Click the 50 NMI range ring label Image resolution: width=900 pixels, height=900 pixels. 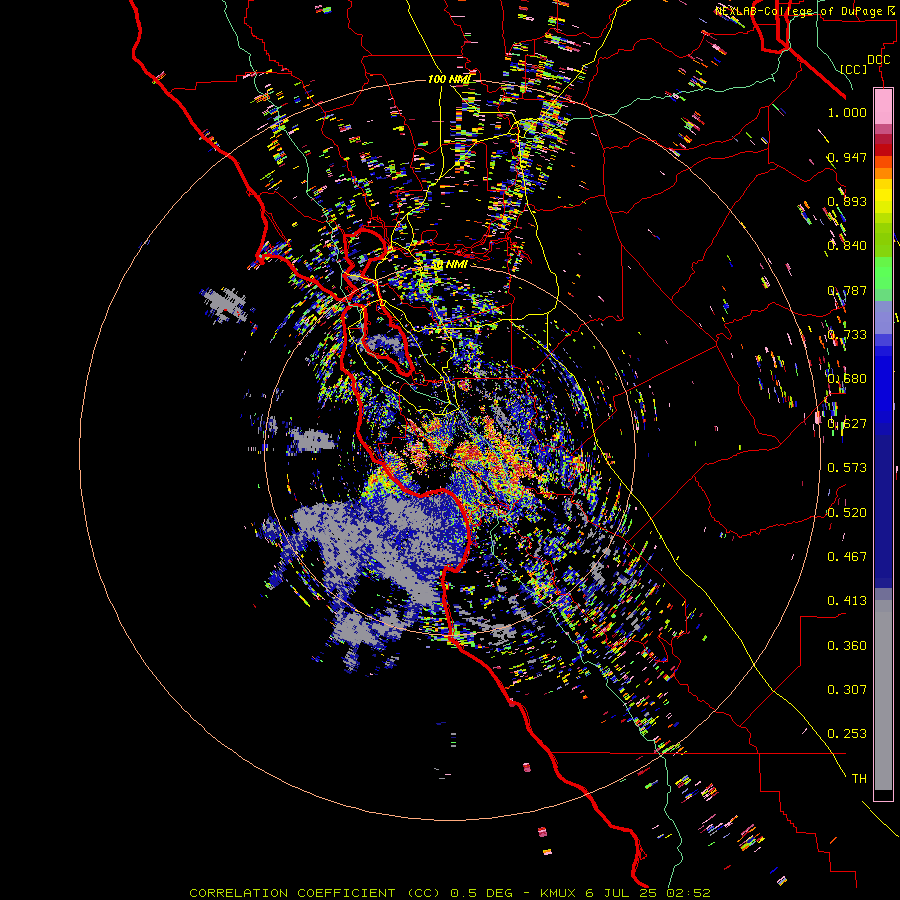[449, 265]
